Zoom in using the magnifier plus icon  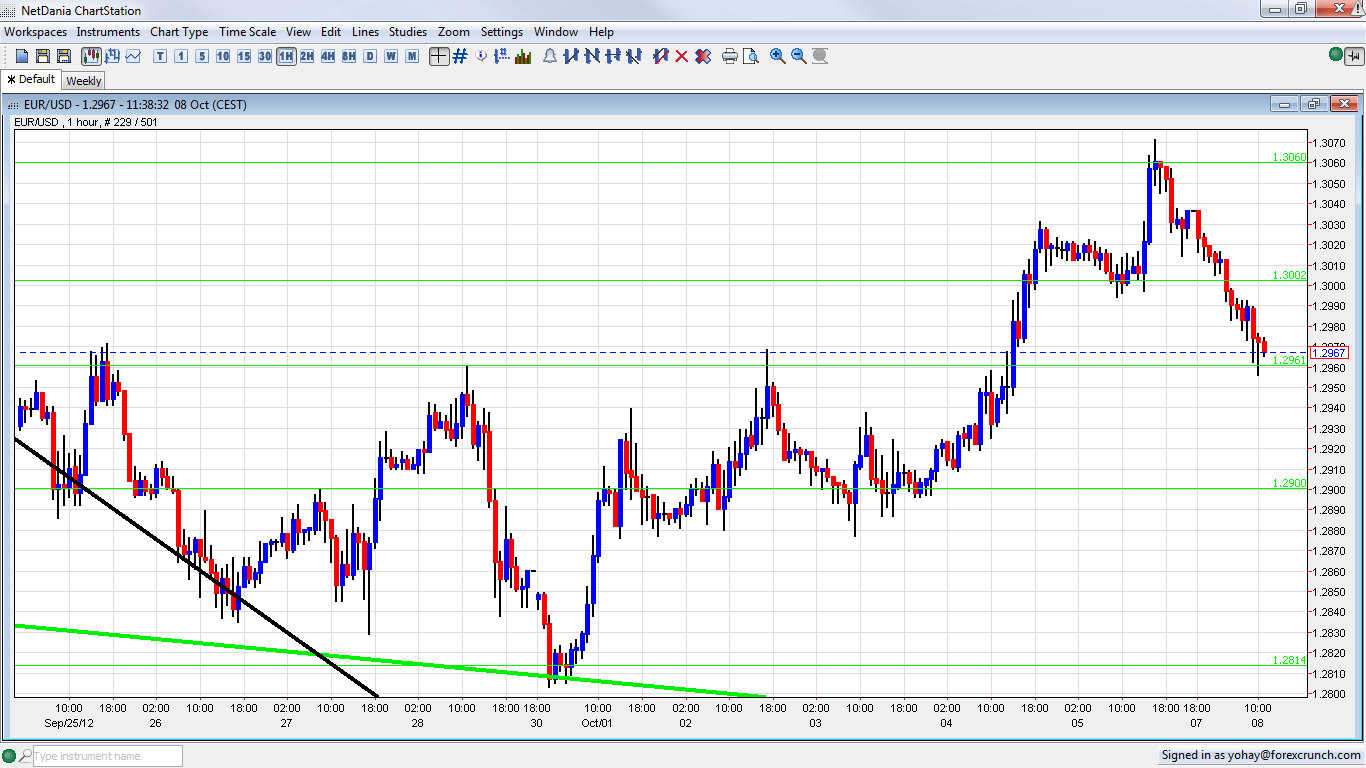pyautogui.click(x=777, y=56)
